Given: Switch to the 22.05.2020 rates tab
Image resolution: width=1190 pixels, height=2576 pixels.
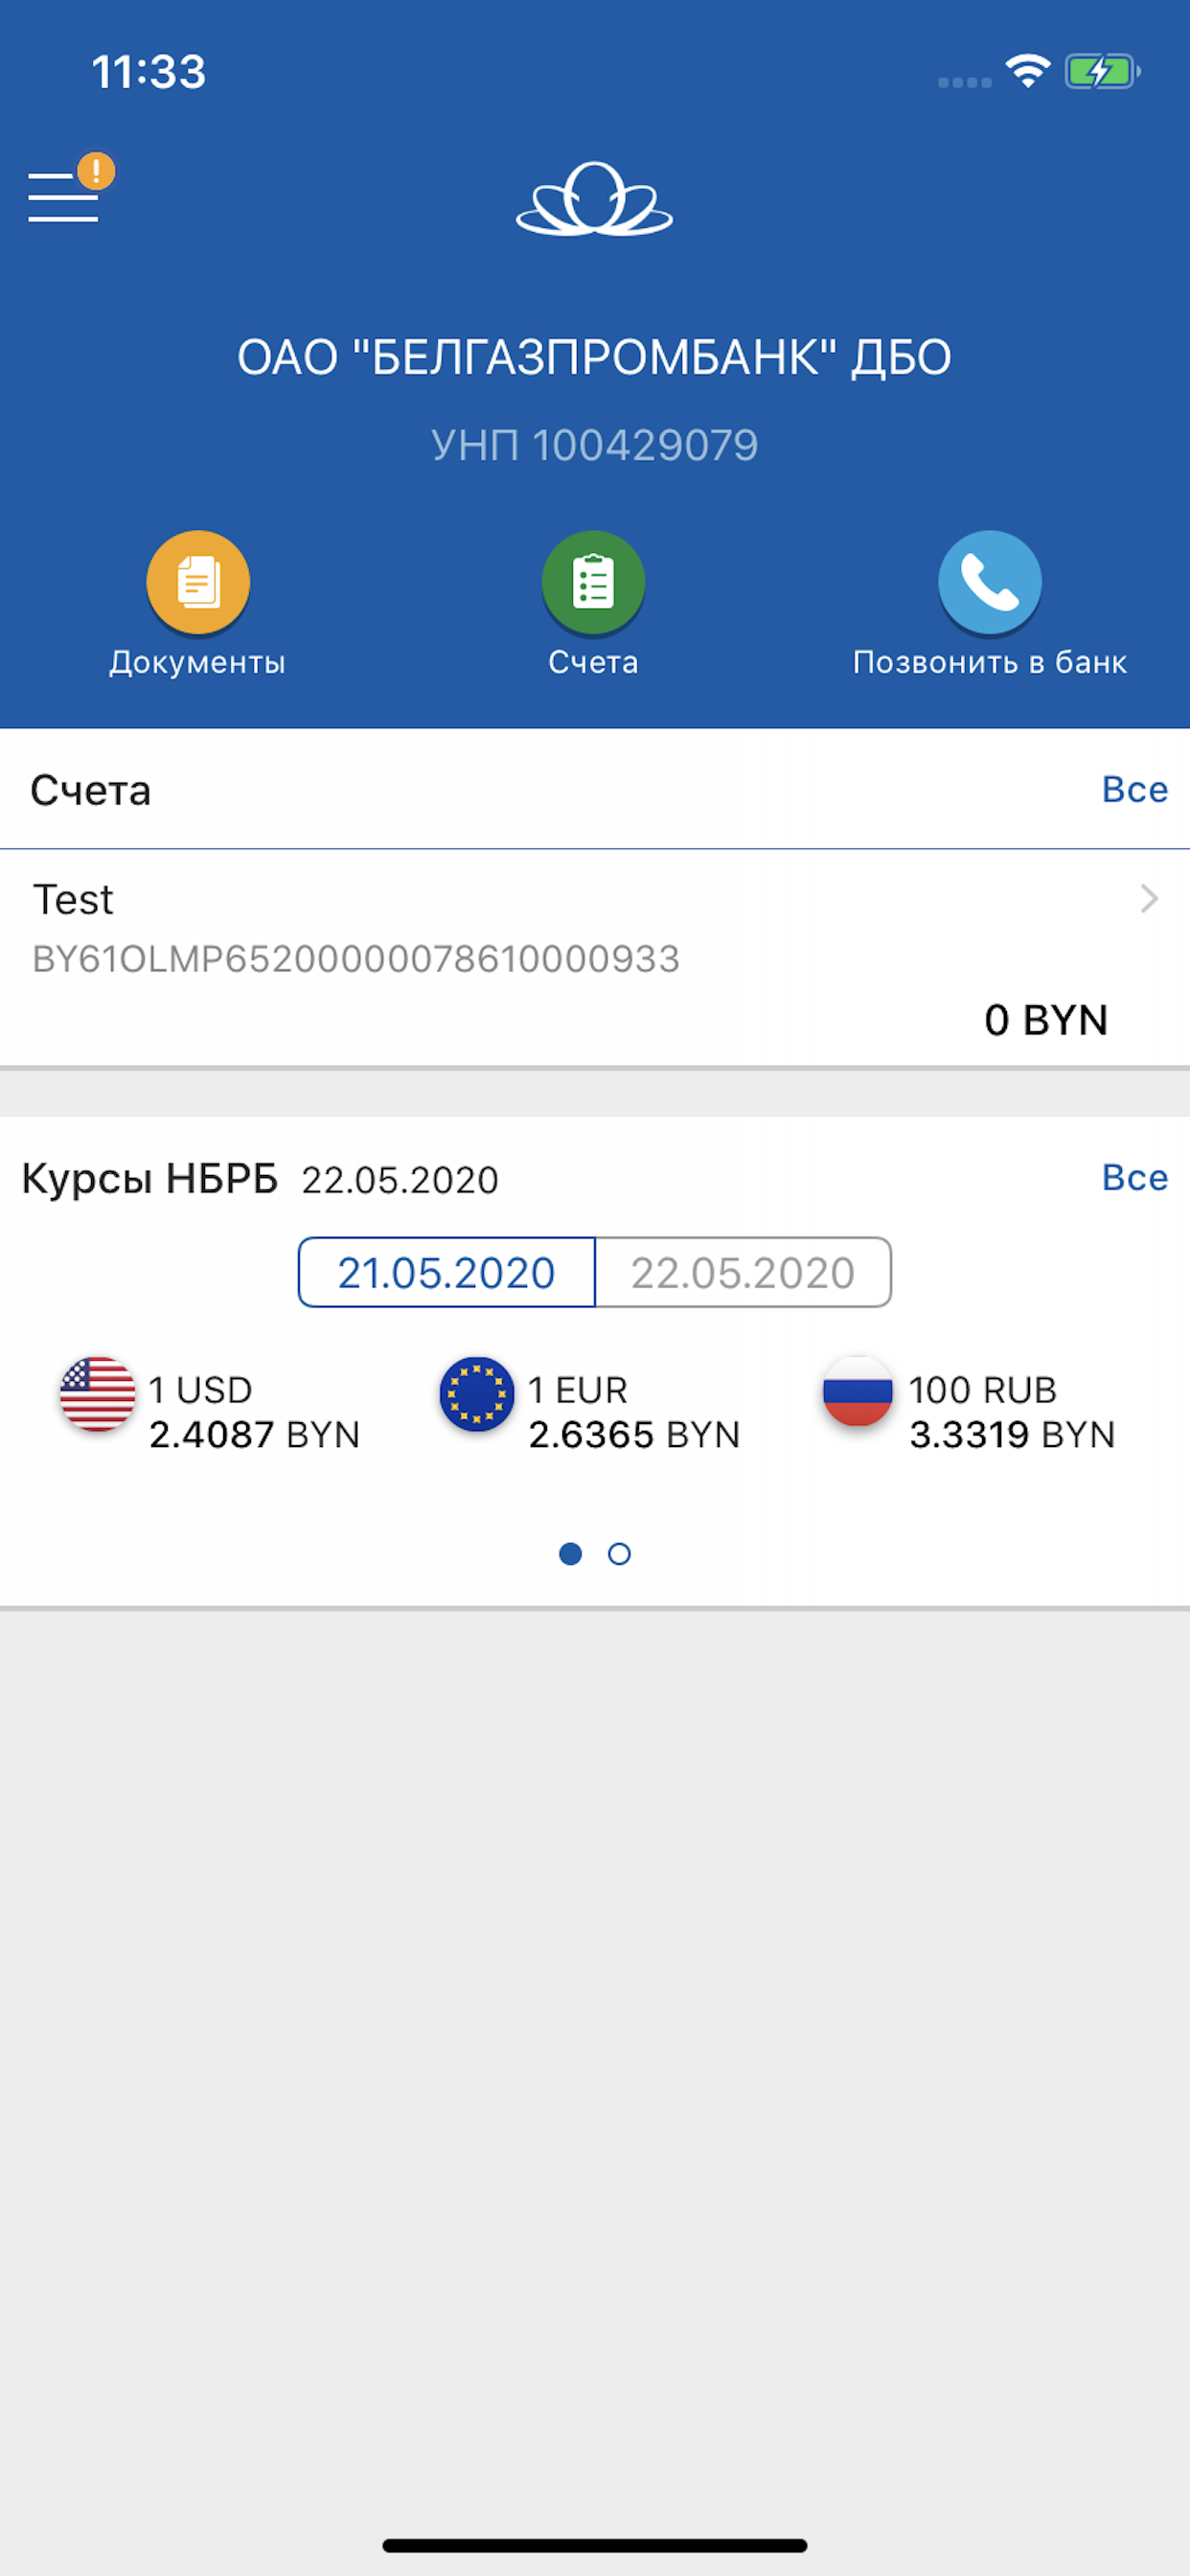Looking at the screenshot, I should coord(743,1272).
